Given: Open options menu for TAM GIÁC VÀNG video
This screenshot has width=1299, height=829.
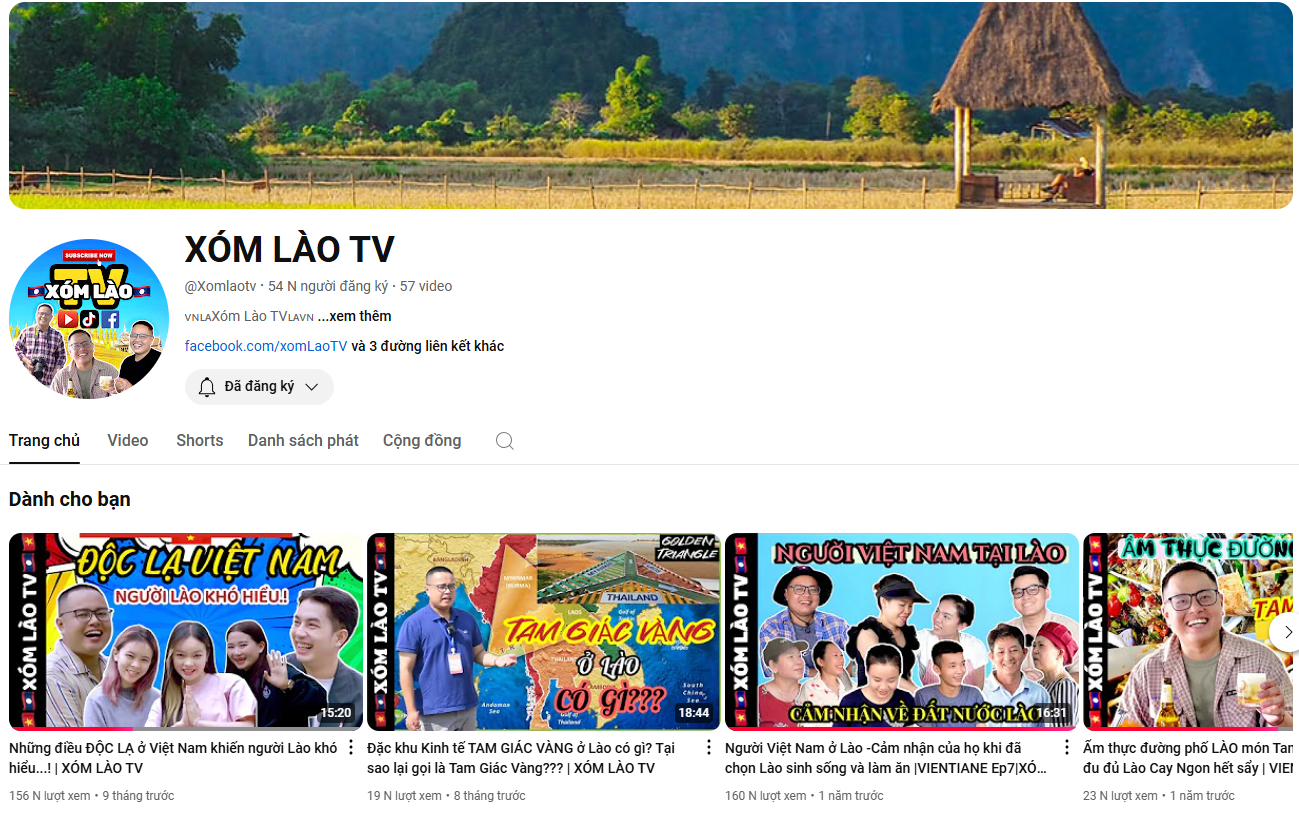Looking at the screenshot, I should pos(709,748).
